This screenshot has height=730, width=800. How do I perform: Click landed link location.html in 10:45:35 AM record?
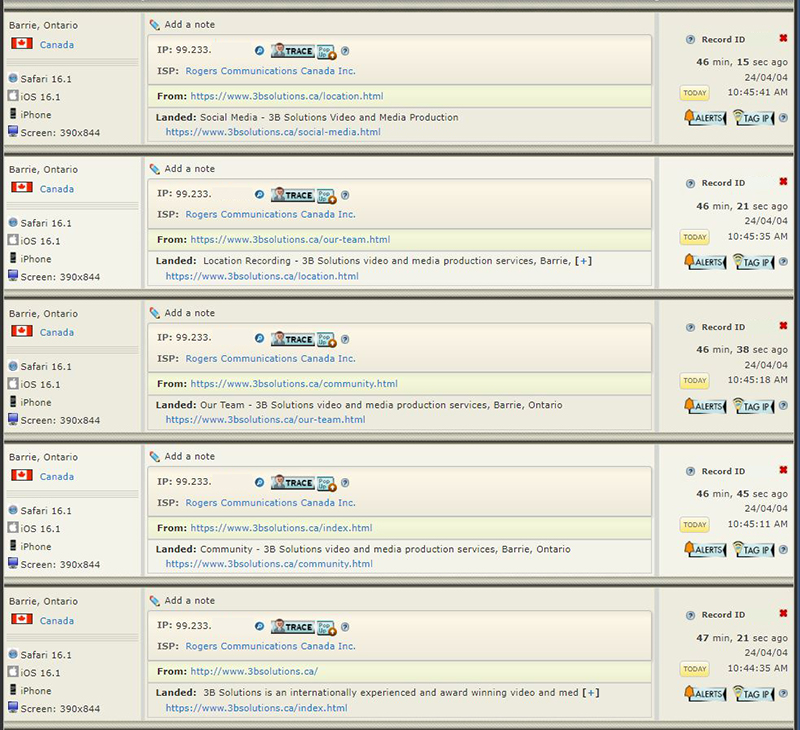click(262, 276)
